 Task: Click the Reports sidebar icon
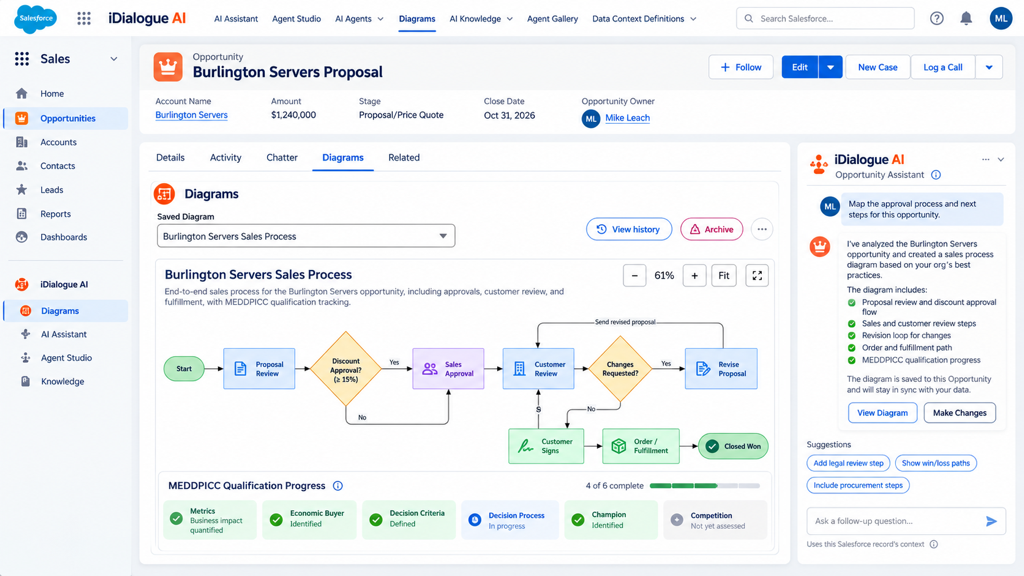tap(22, 214)
